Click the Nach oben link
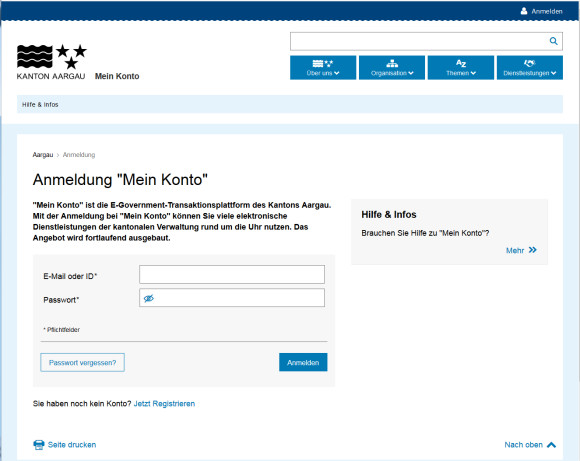This screenshot has height=461, width=580. (x=523, y=445)
